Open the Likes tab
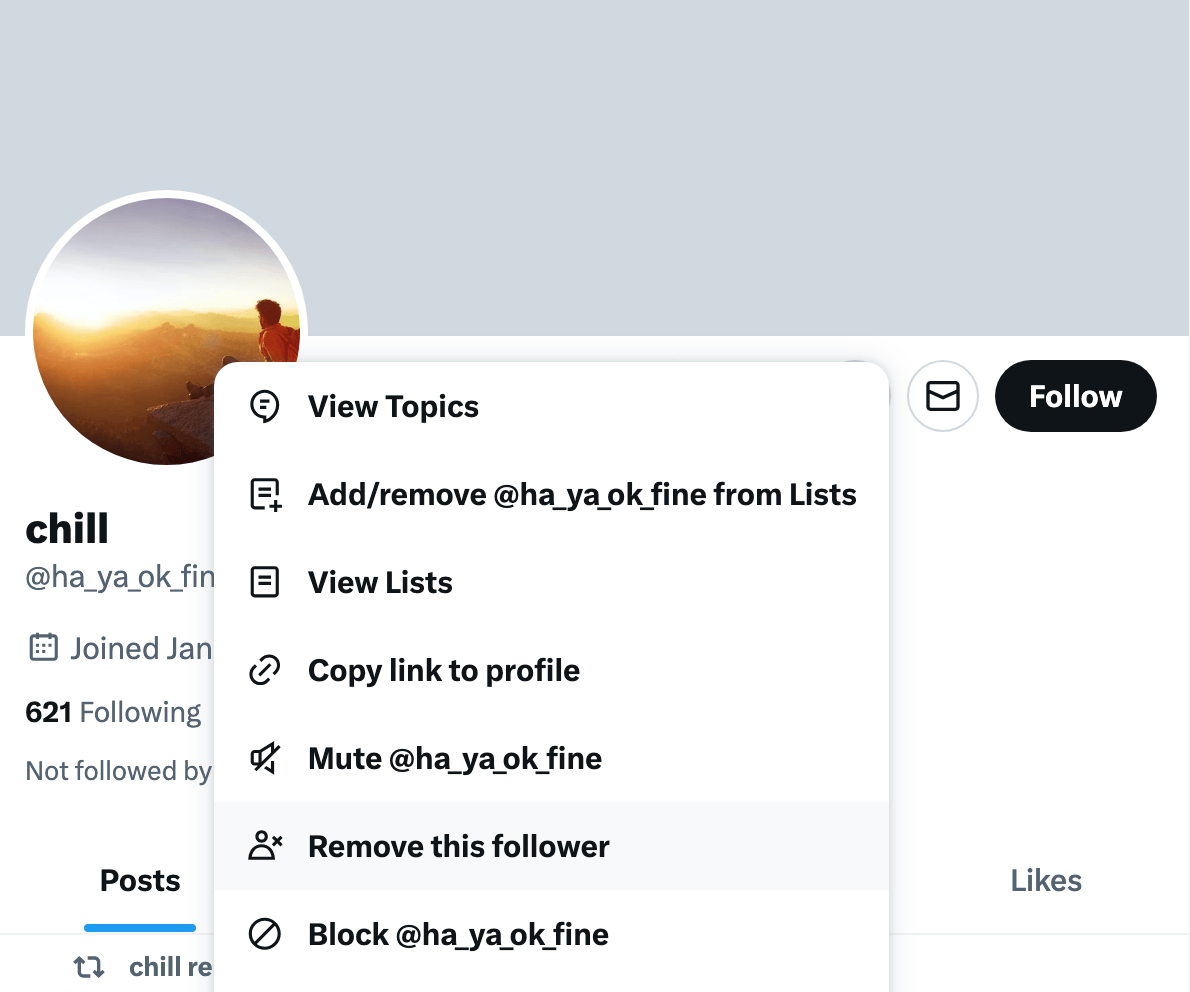 pos(1046,881)
